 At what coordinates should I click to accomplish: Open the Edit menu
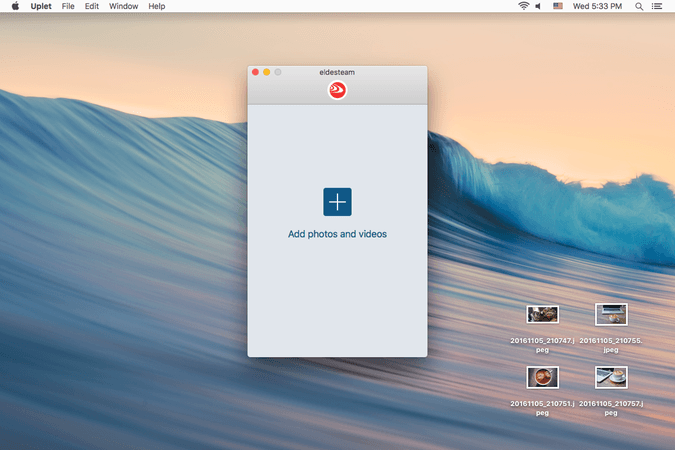tap(92, 6)
